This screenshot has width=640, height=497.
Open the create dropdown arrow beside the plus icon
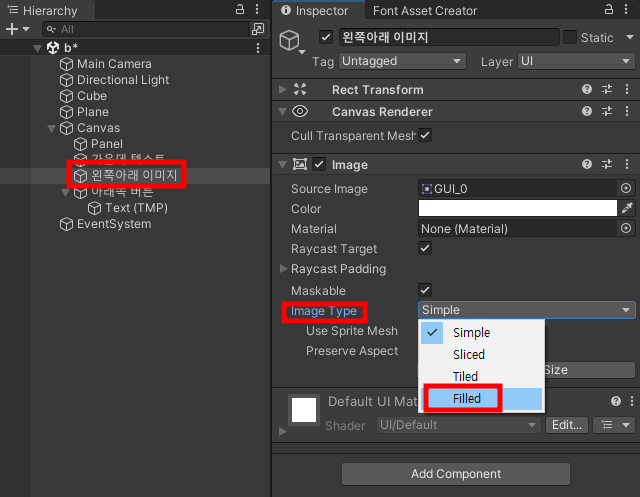click(x=26, y=29)
